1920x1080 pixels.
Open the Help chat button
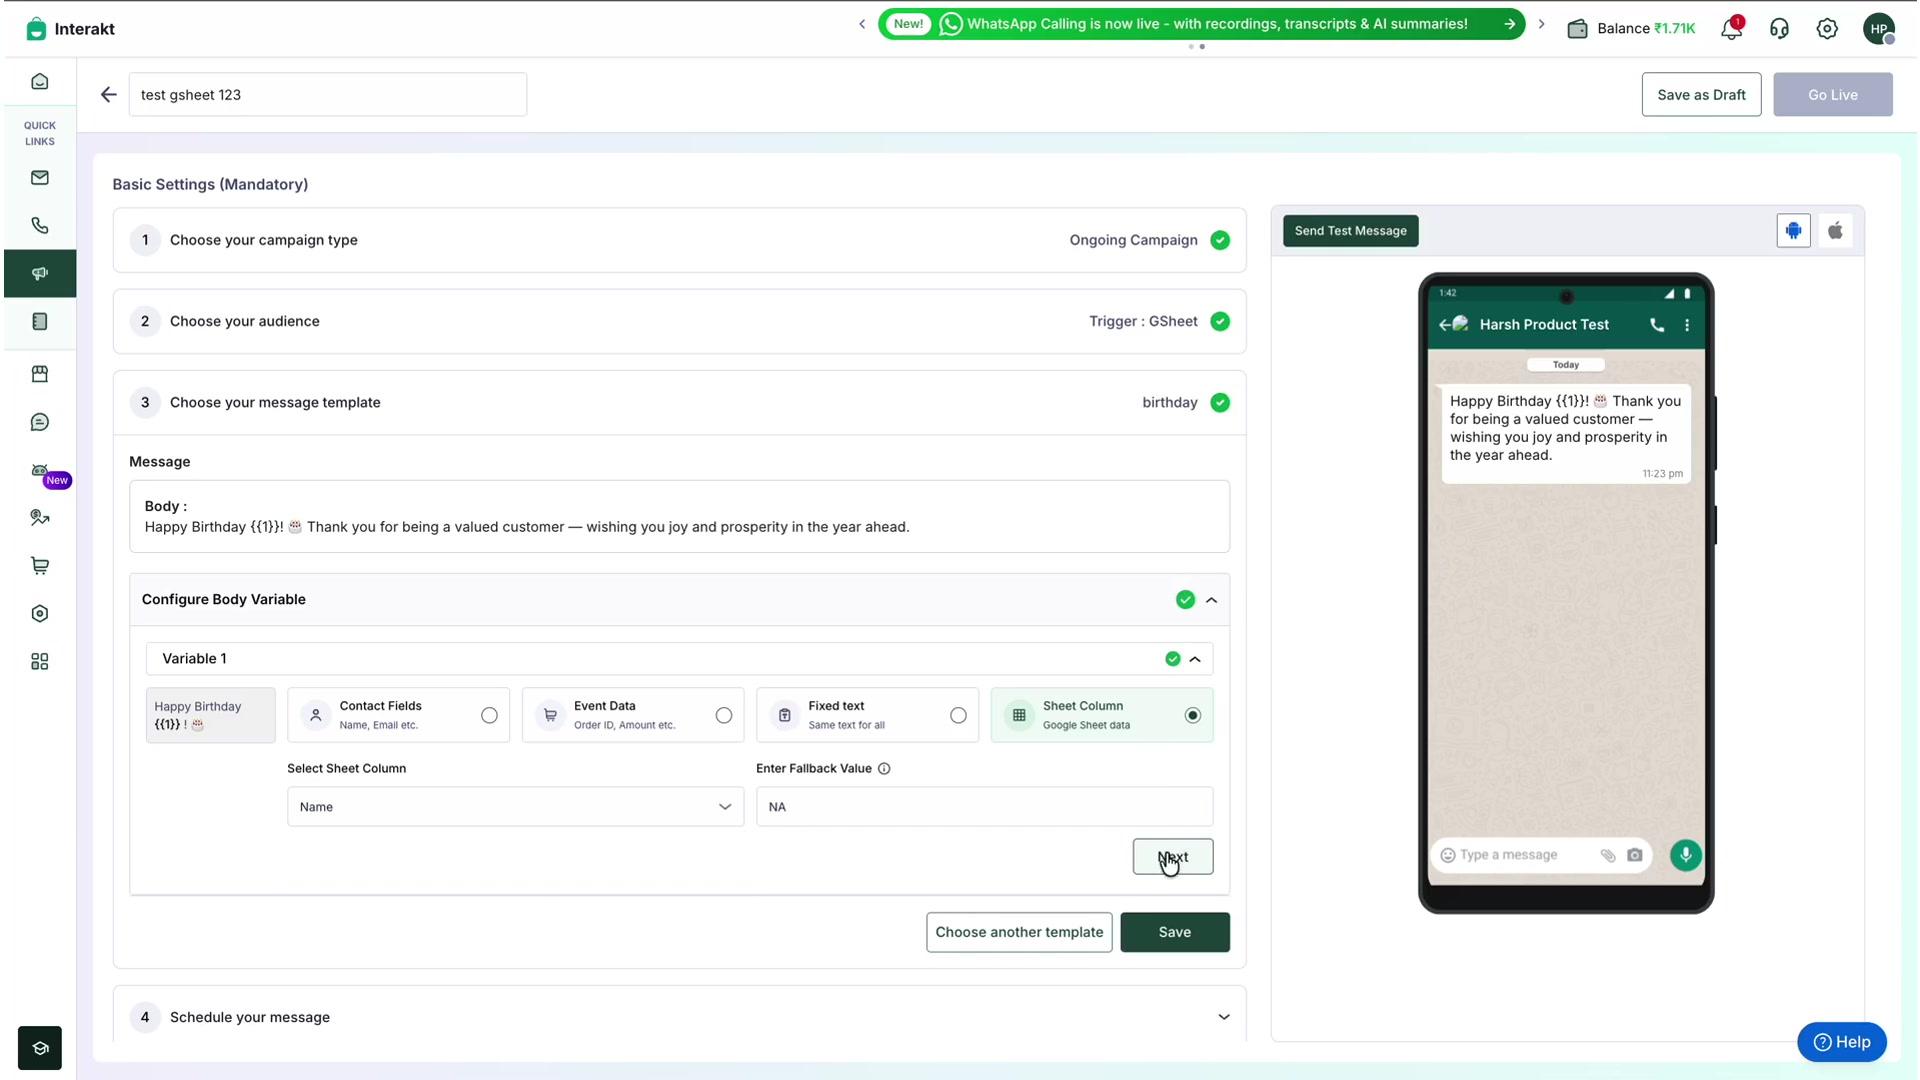pyautogui.click(x=1841, y=1042)
